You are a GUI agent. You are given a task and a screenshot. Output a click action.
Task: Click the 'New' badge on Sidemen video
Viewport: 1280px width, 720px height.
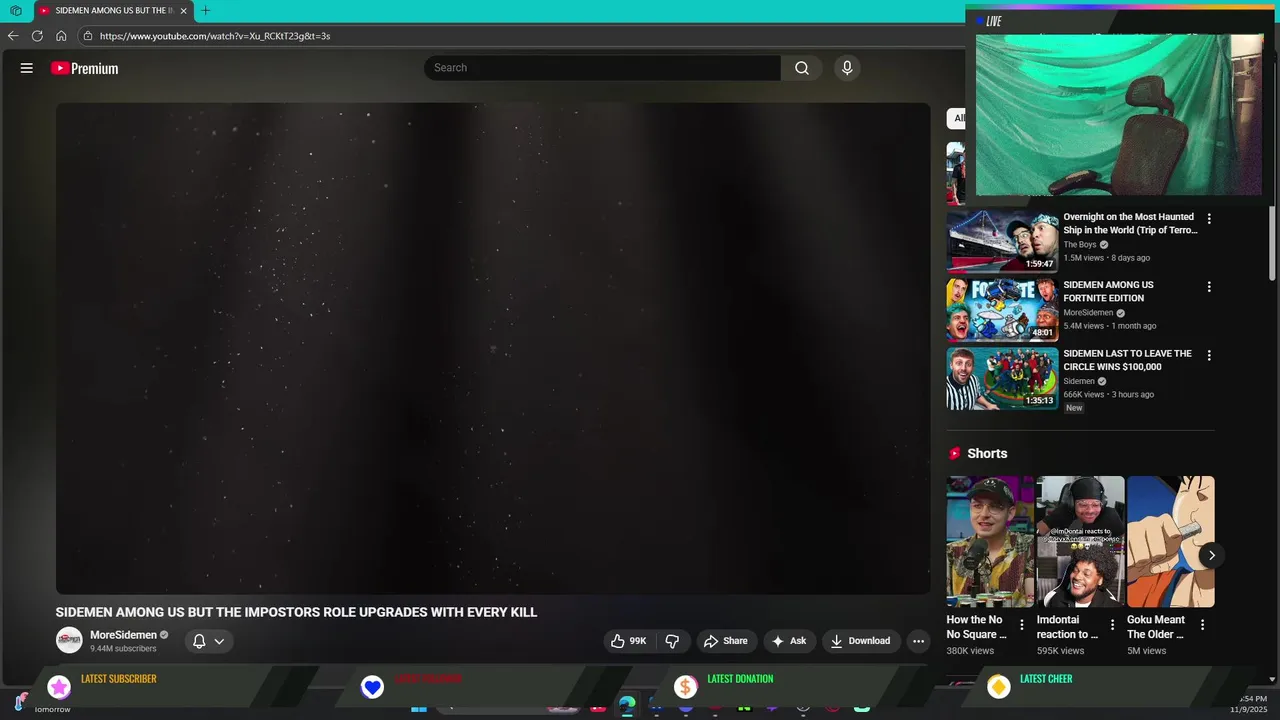(x=1074, y=408)
